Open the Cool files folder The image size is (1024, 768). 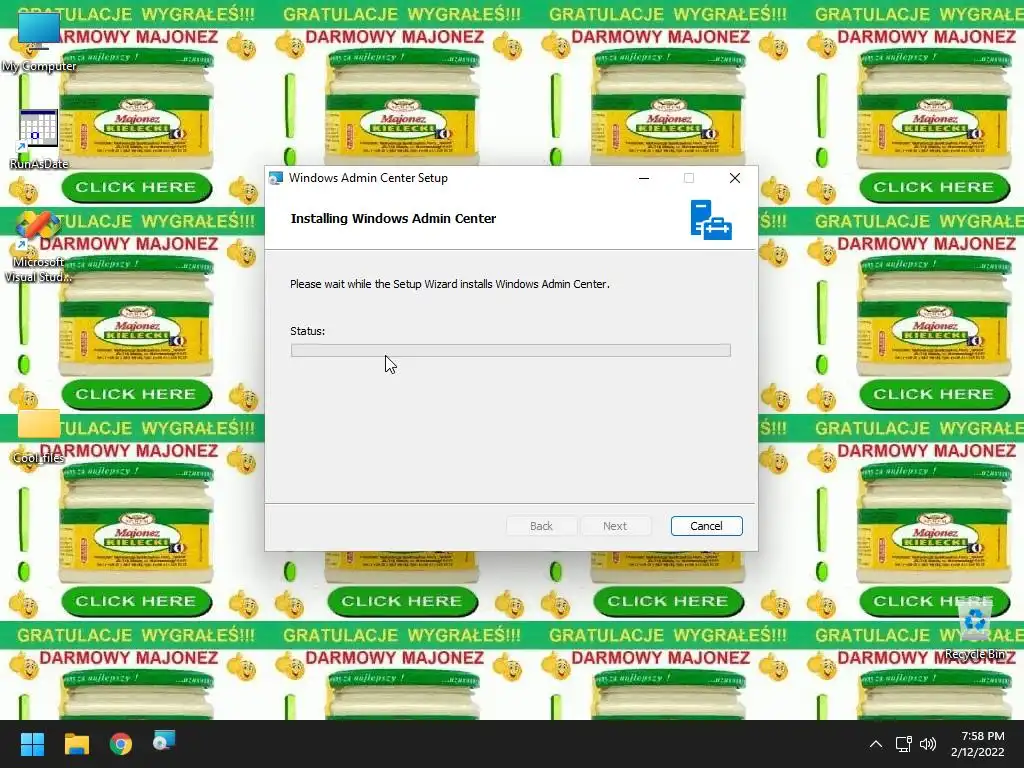point(39,436)
